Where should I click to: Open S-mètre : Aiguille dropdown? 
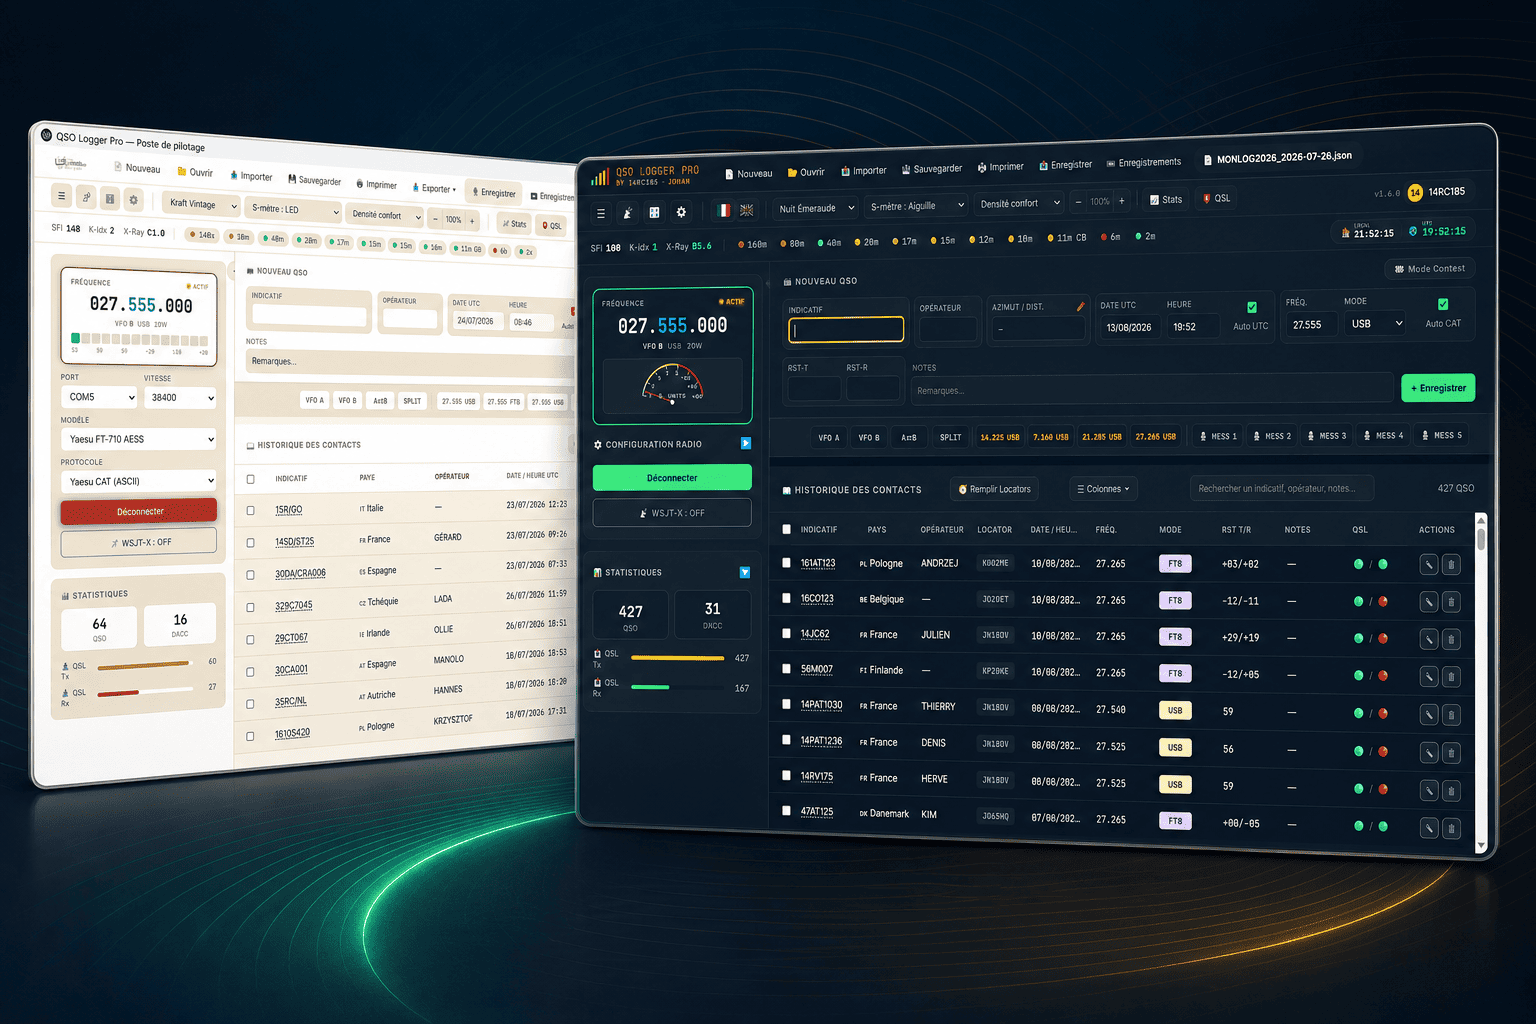coord(916,206)
